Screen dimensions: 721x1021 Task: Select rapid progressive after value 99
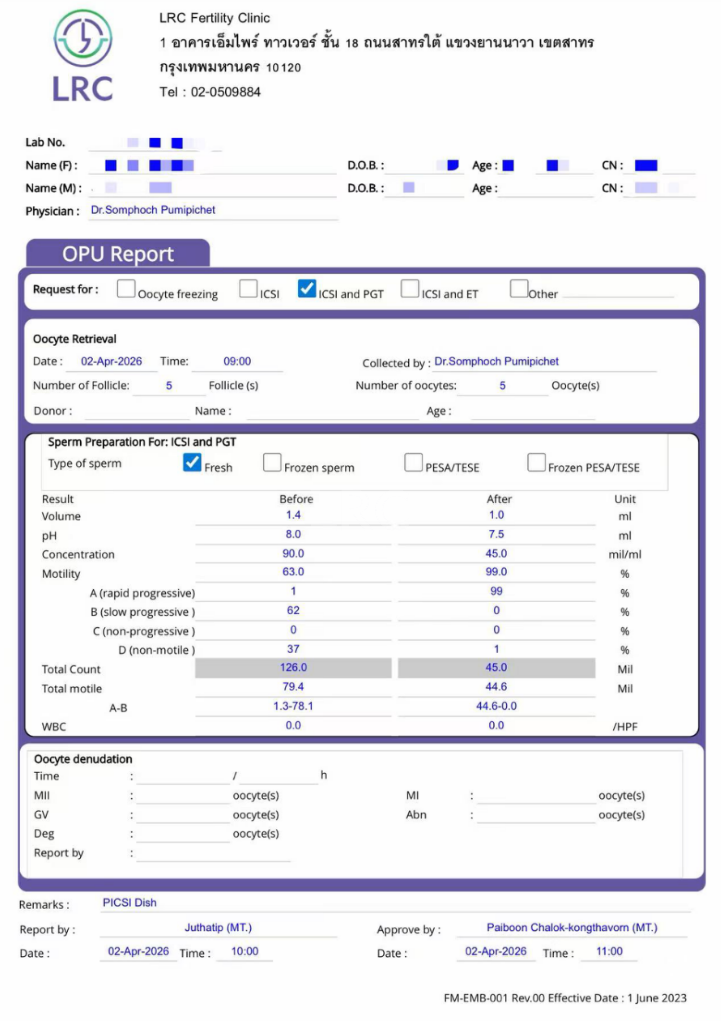point(496,592)
